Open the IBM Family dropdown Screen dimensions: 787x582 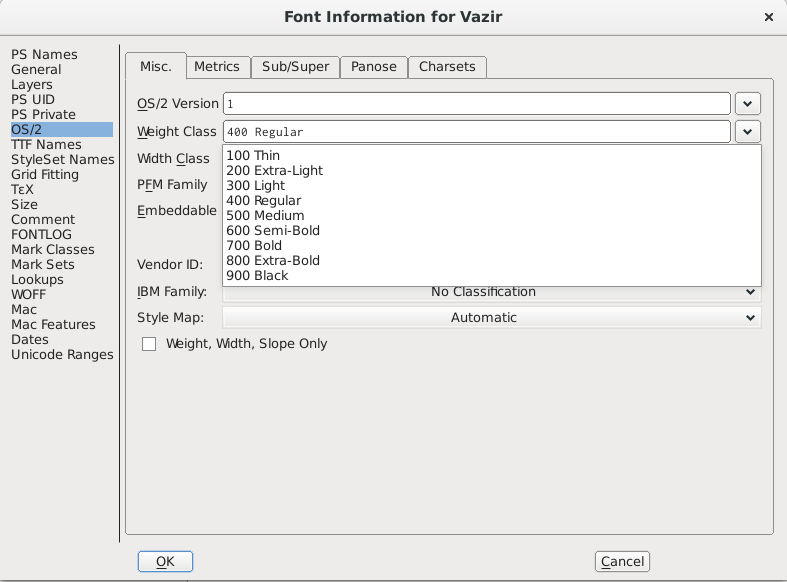pos(492,293)
